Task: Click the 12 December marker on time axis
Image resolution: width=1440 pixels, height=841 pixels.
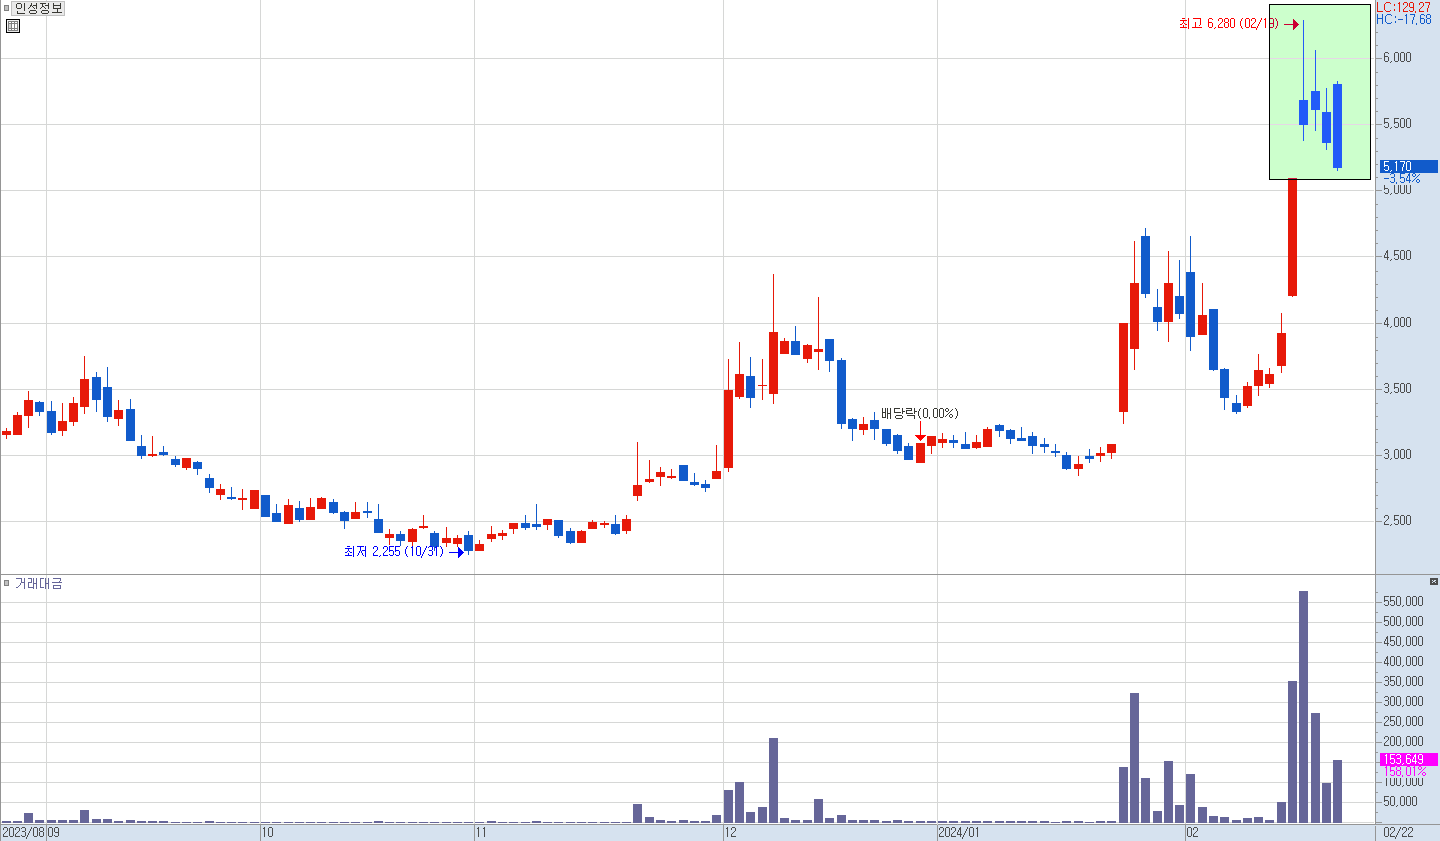Action: (x=730, y=833)
